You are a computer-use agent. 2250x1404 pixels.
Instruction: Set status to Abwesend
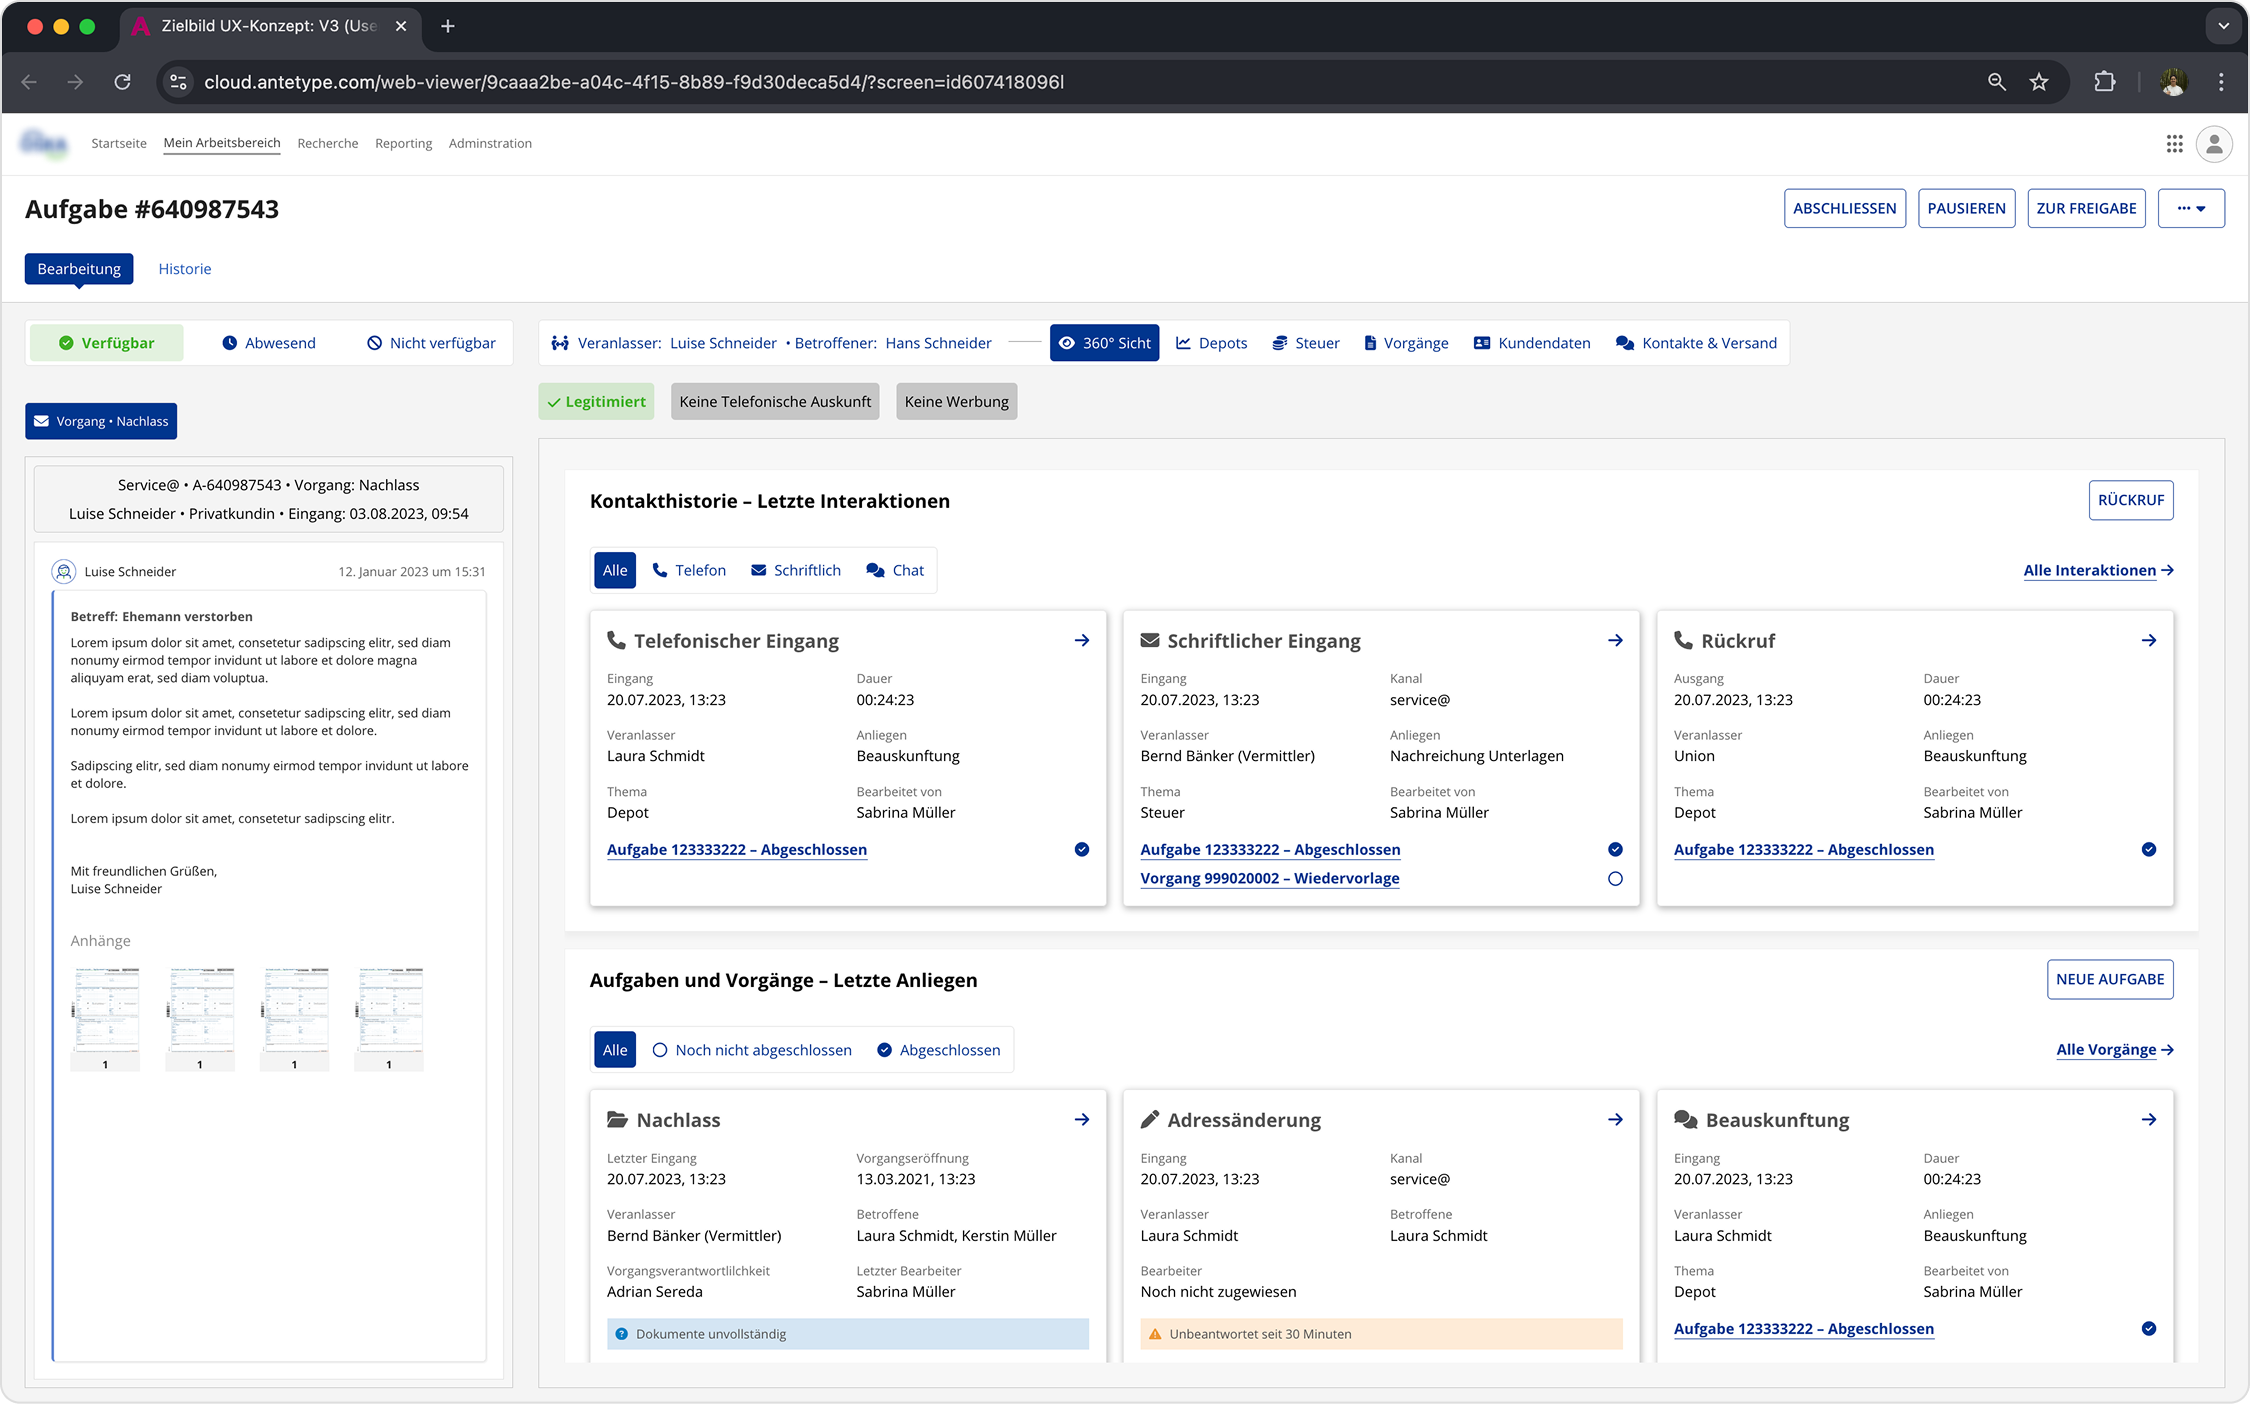[268, 343]
